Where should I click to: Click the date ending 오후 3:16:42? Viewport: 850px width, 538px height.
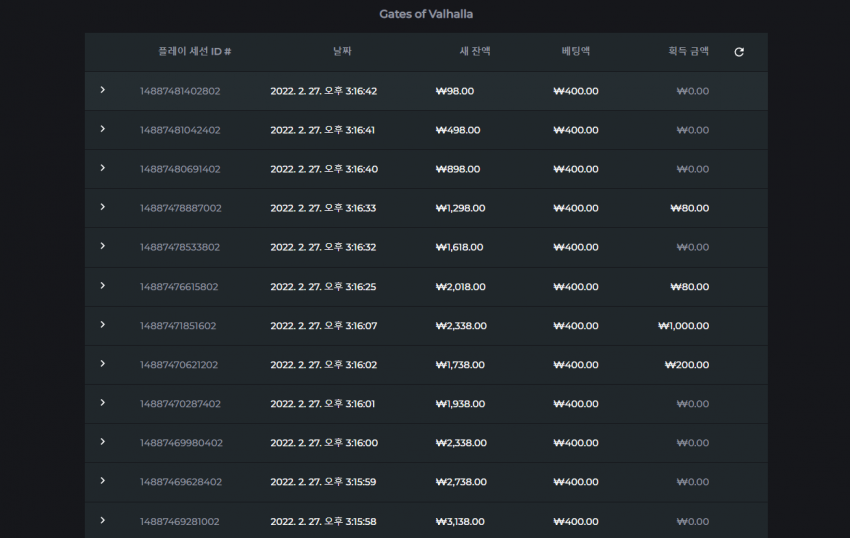tap(324, 91)
